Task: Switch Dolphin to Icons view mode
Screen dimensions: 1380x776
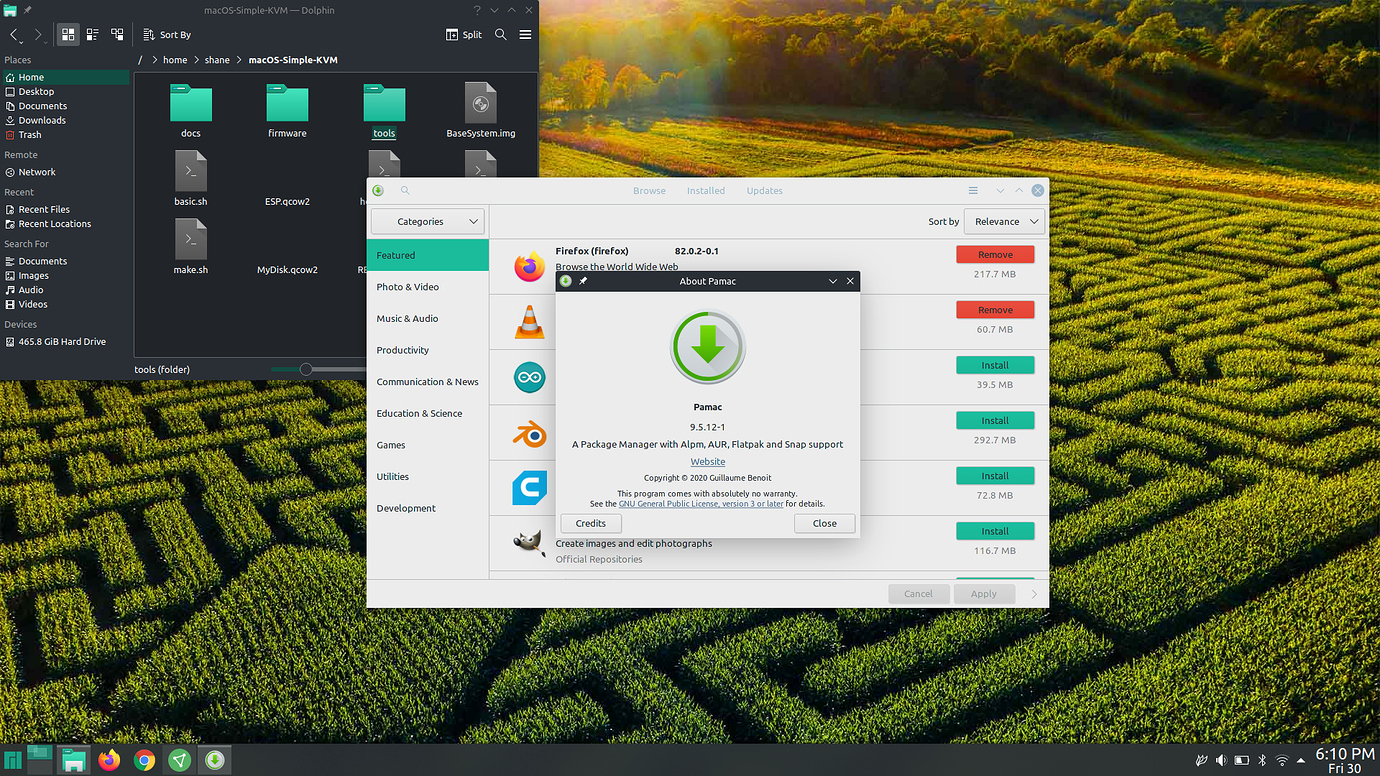Action: [68, 34]
